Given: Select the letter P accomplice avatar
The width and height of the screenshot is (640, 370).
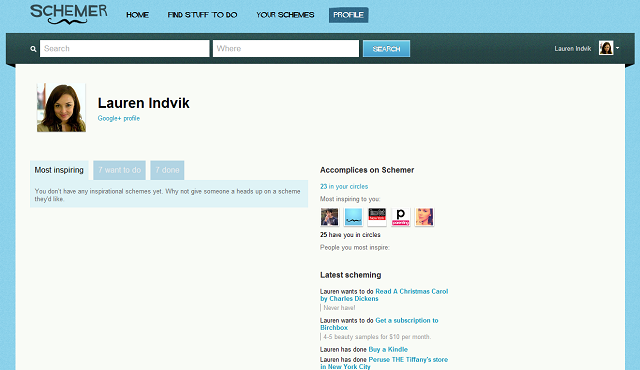Looking at the screenshot, I should 400,217.
